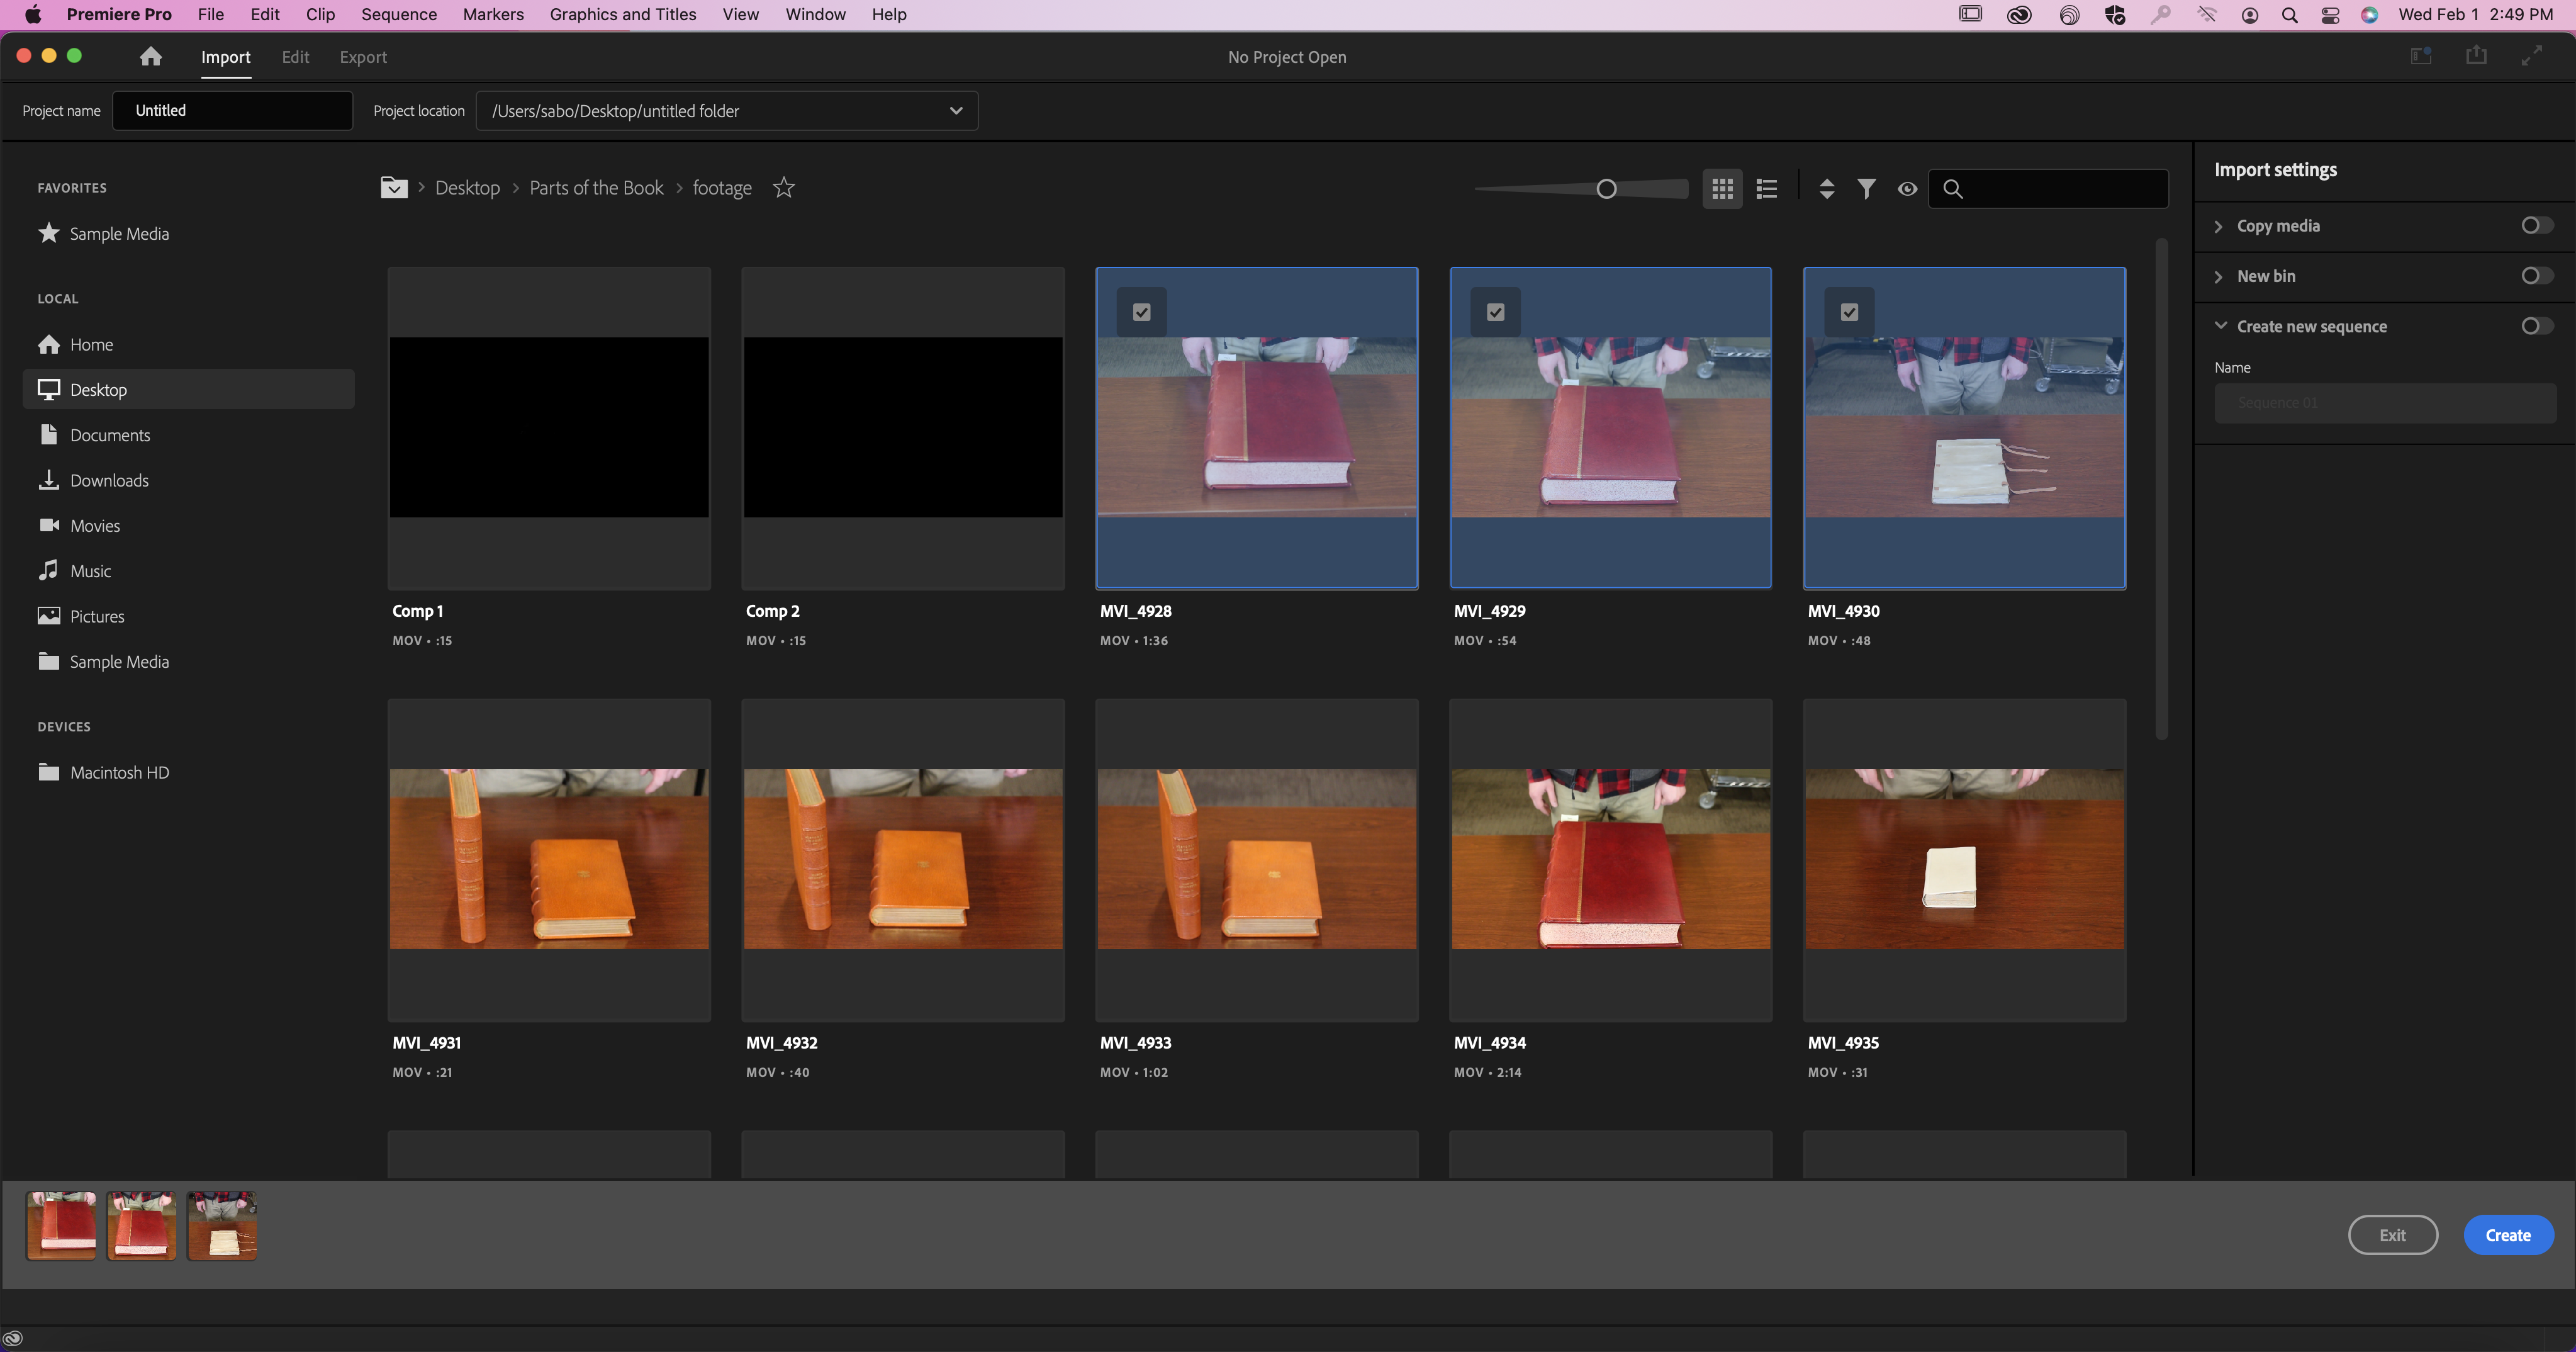Viewport: 2576px width, 1352px height.
Task: Switch to the Edit tab
Action: (295, 57)
